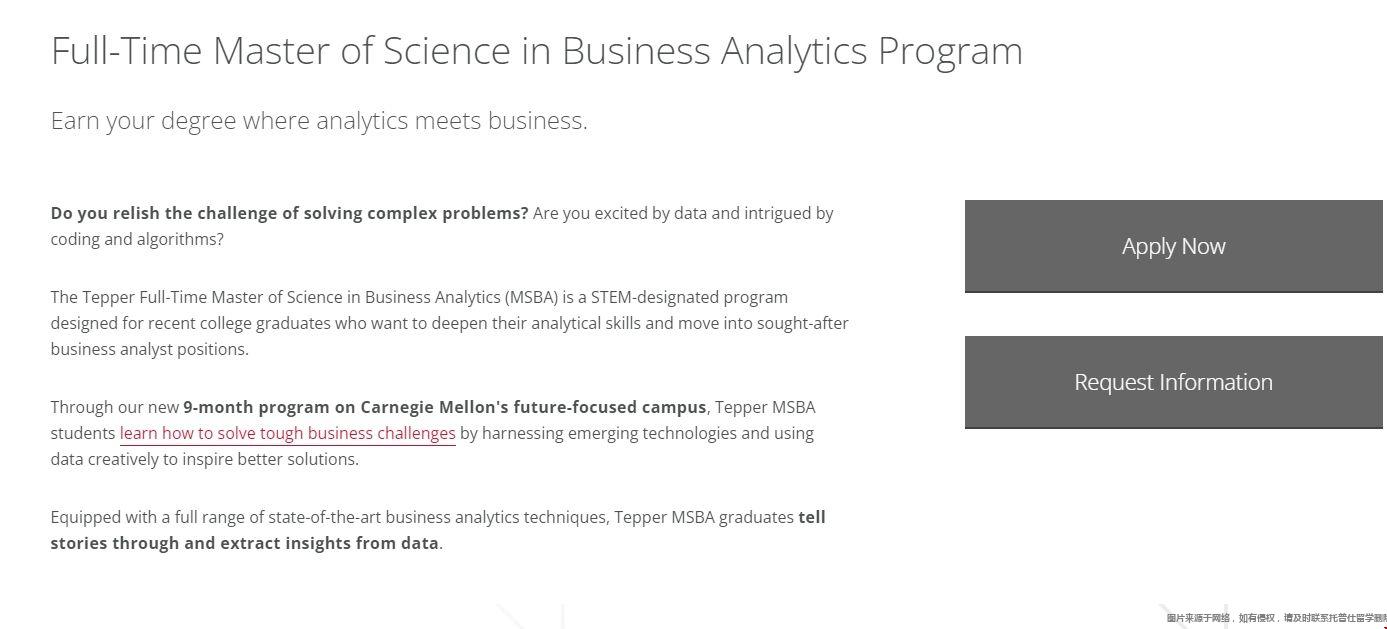Click the 'Tepper MSBA graduates' phrase
Viewport: 1387px width, 629px height.
click(x=704, y=517)
